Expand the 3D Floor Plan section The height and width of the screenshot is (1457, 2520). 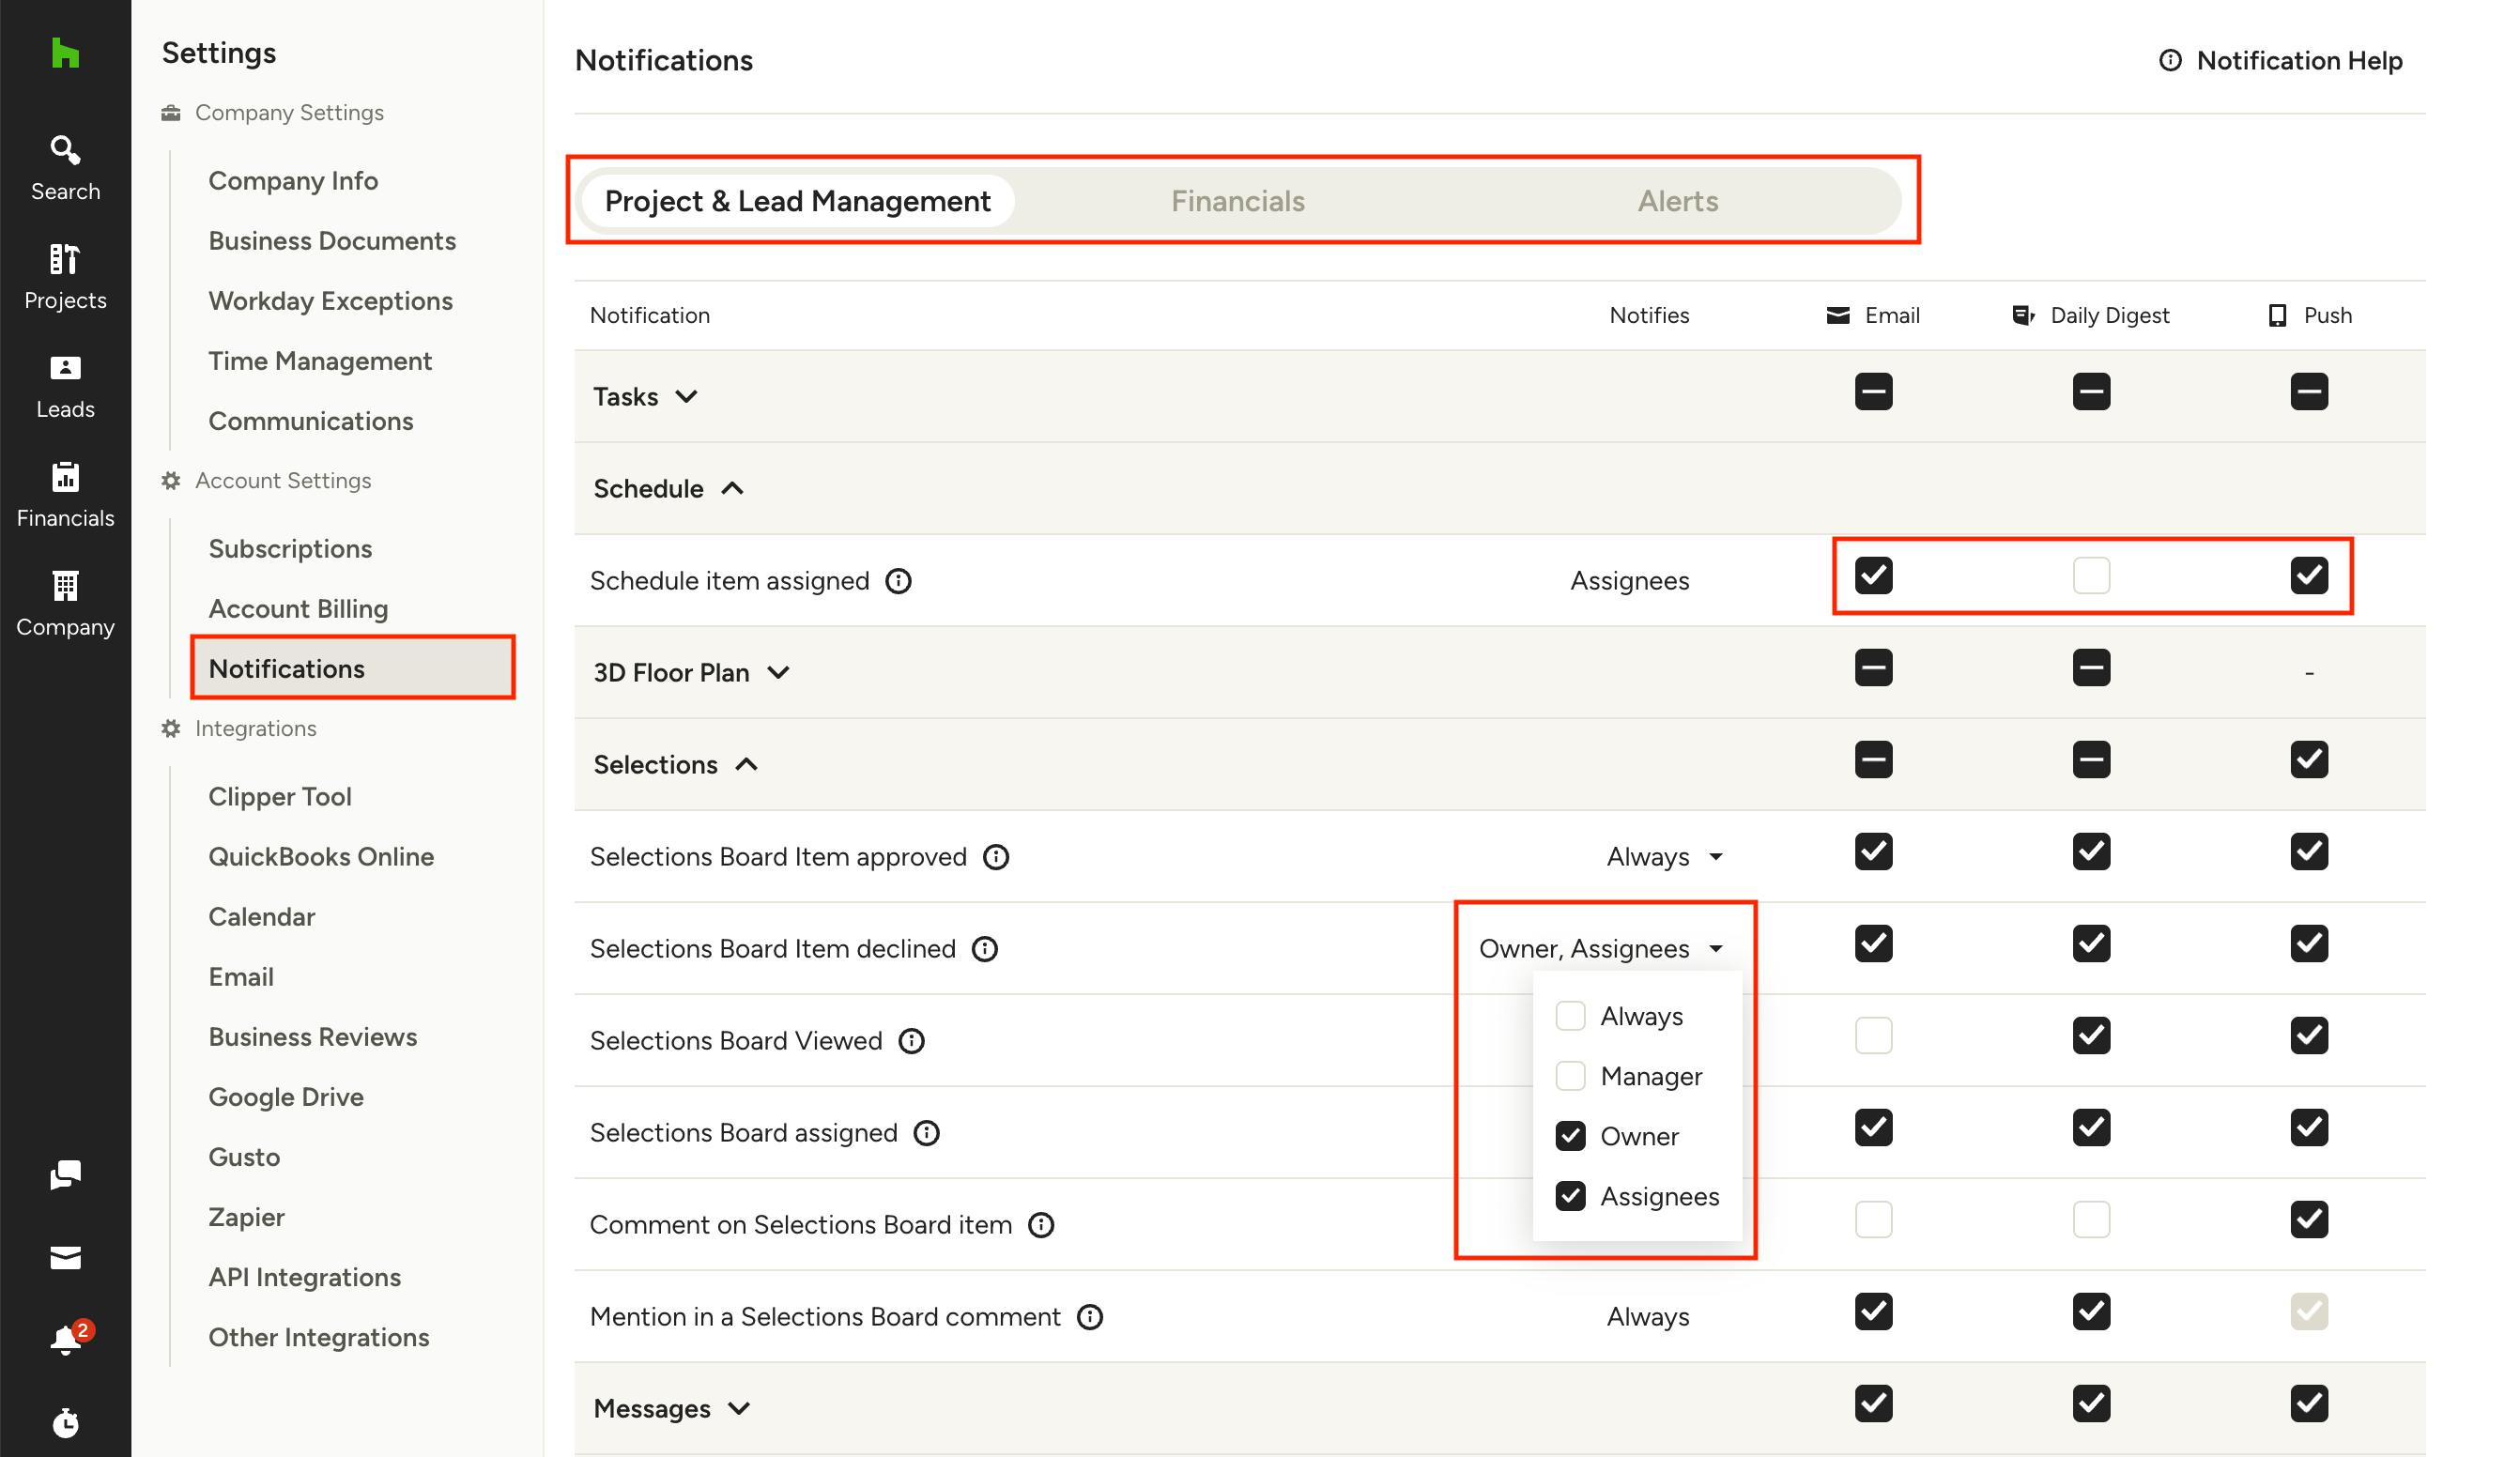(x=691, y=673)
